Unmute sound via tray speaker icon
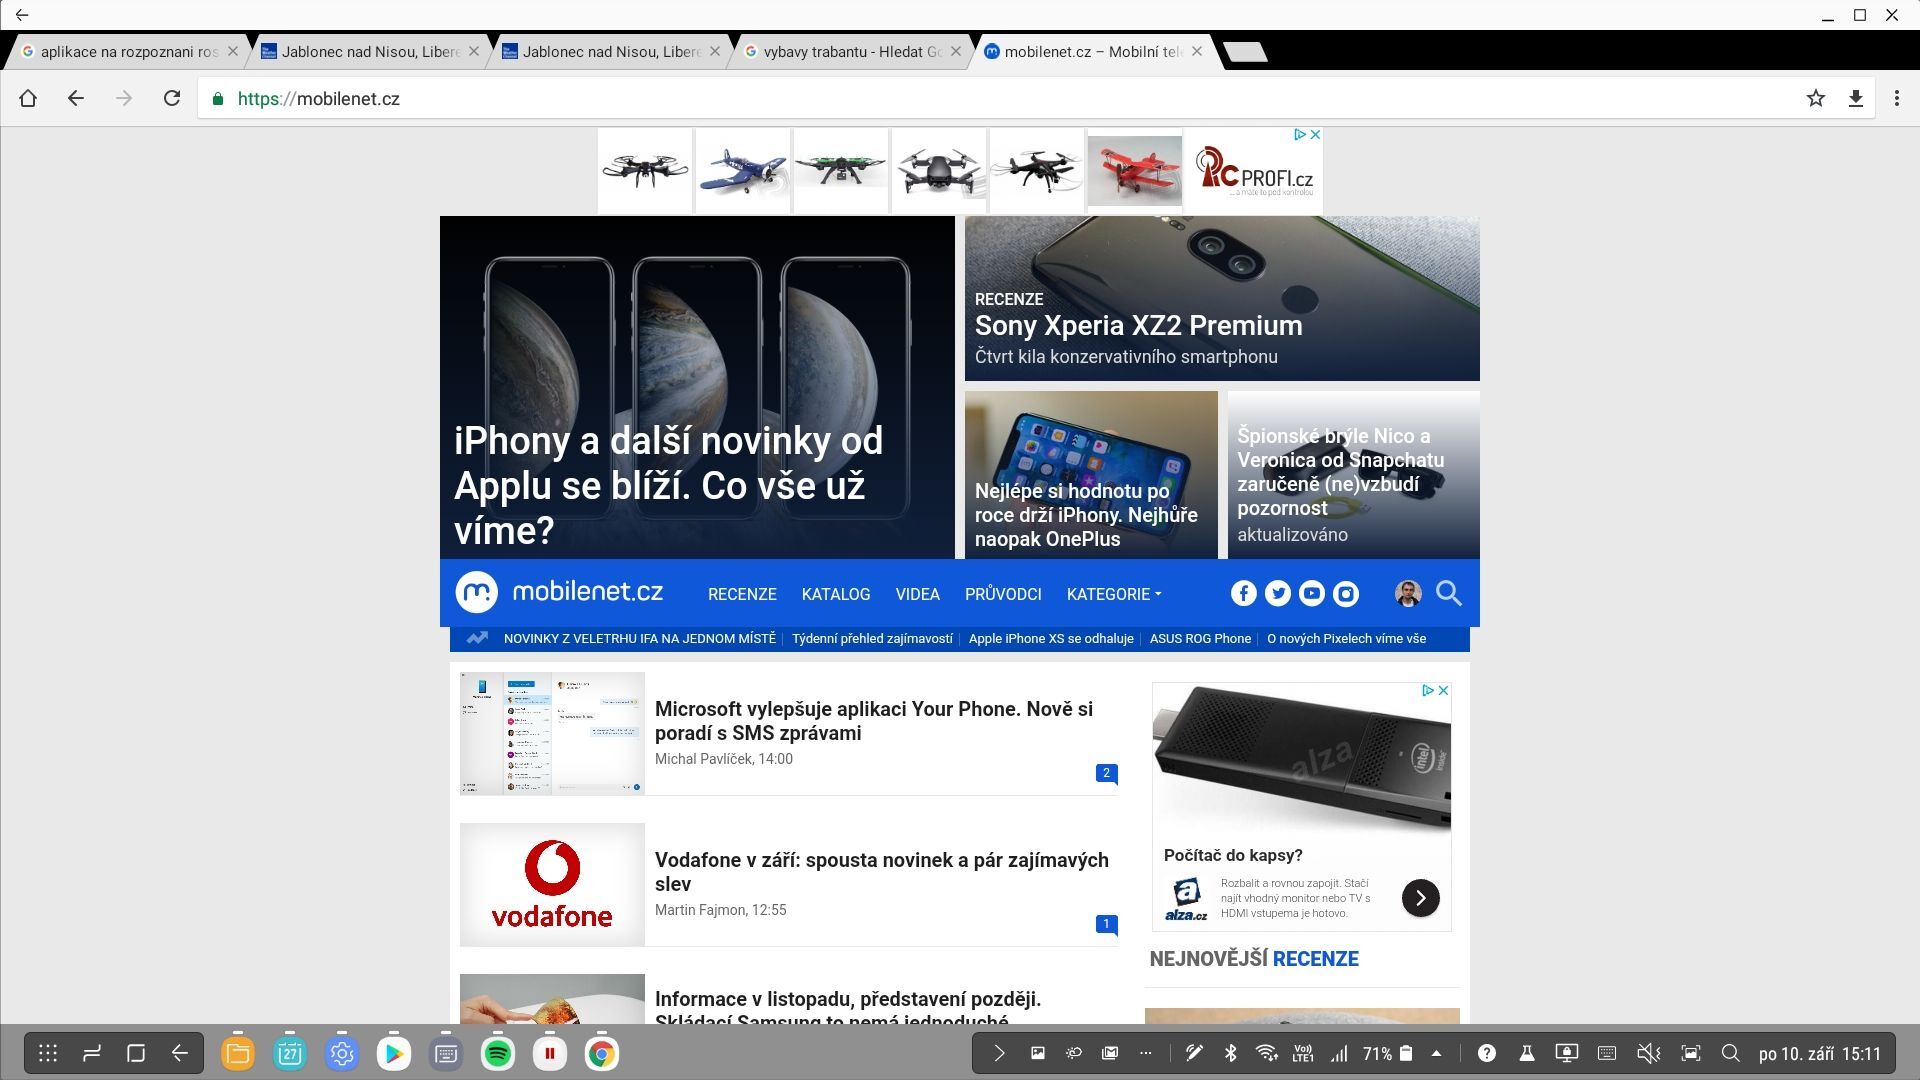The width and height of the screenshot is (1920, 1080). [x=1647, y=1053]
